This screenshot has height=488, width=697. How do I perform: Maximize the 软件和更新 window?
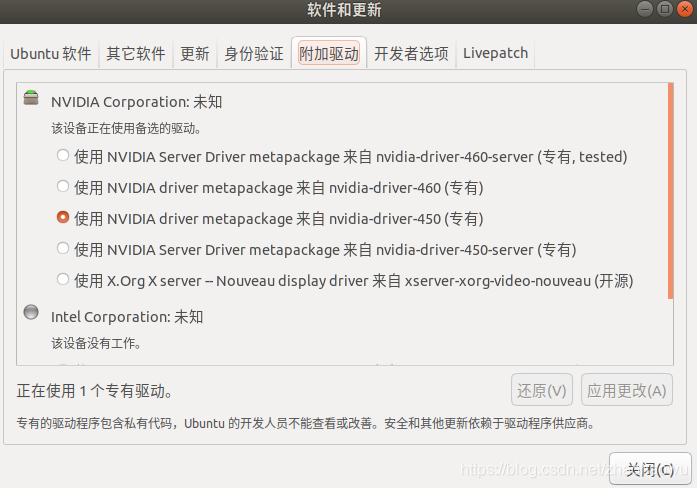(x=665, y=9)
